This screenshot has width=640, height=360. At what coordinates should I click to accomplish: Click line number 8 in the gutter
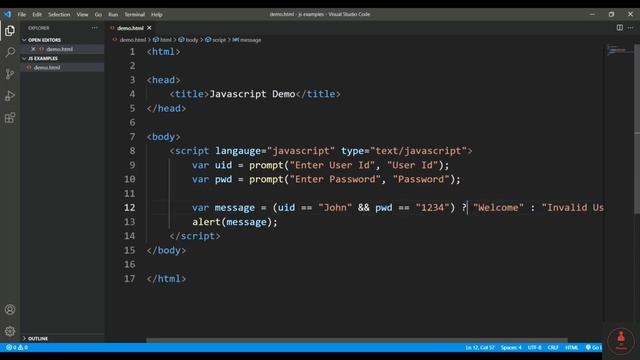pyautogui.click(x=132, y=151)
